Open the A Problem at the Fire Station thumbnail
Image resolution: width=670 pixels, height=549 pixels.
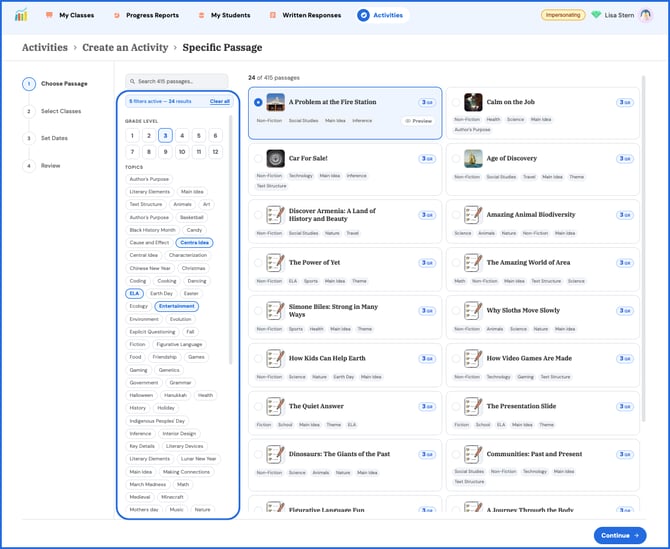(276, 102)
